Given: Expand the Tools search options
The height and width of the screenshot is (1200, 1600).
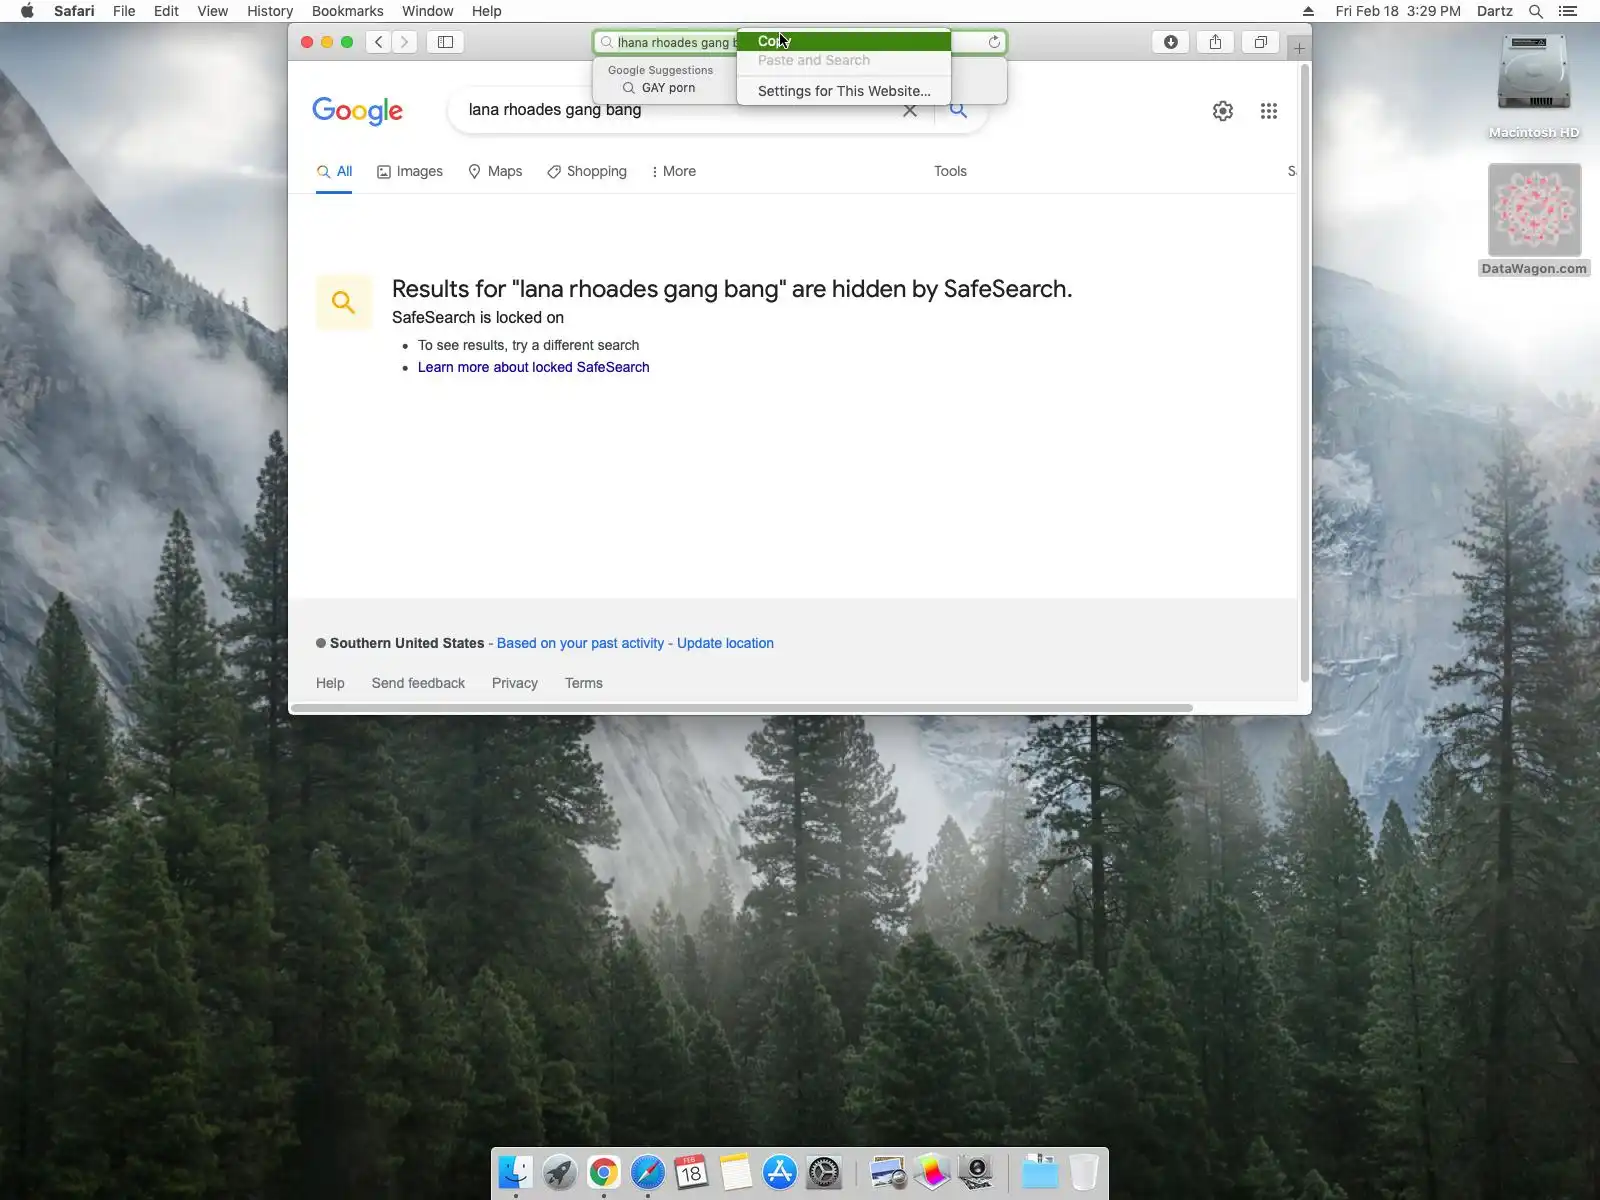Looking at the screenshot, I should 950,171.
